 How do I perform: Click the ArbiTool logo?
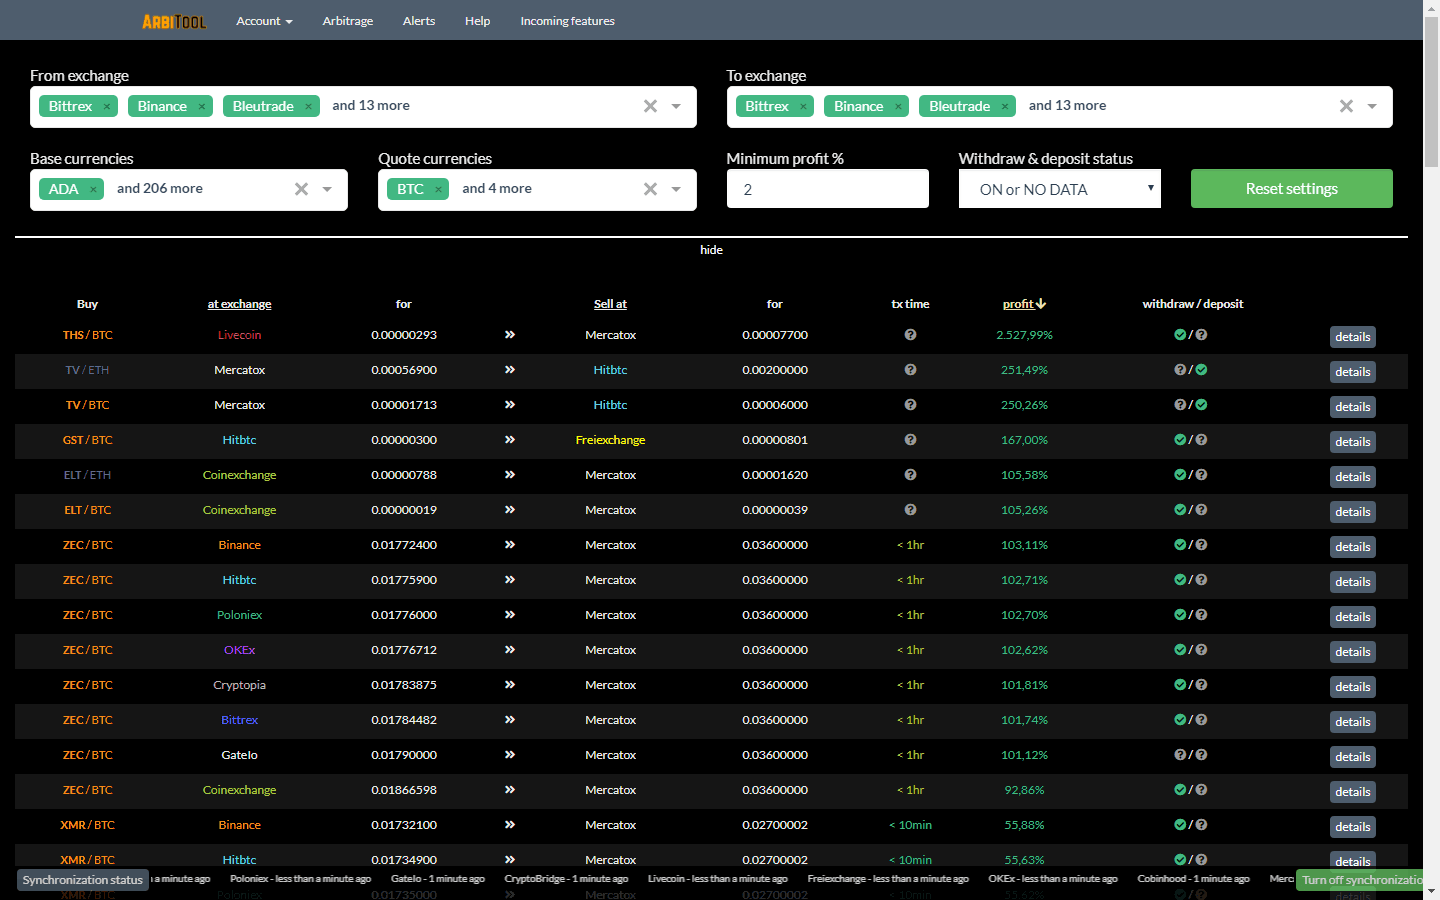tap(174, 21)
